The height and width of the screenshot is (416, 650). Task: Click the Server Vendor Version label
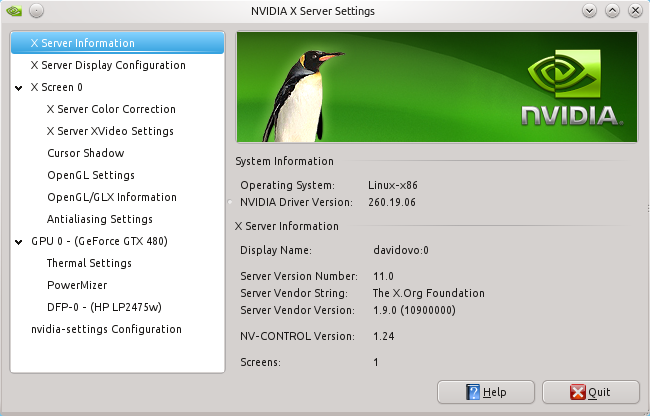coord(297,310)
